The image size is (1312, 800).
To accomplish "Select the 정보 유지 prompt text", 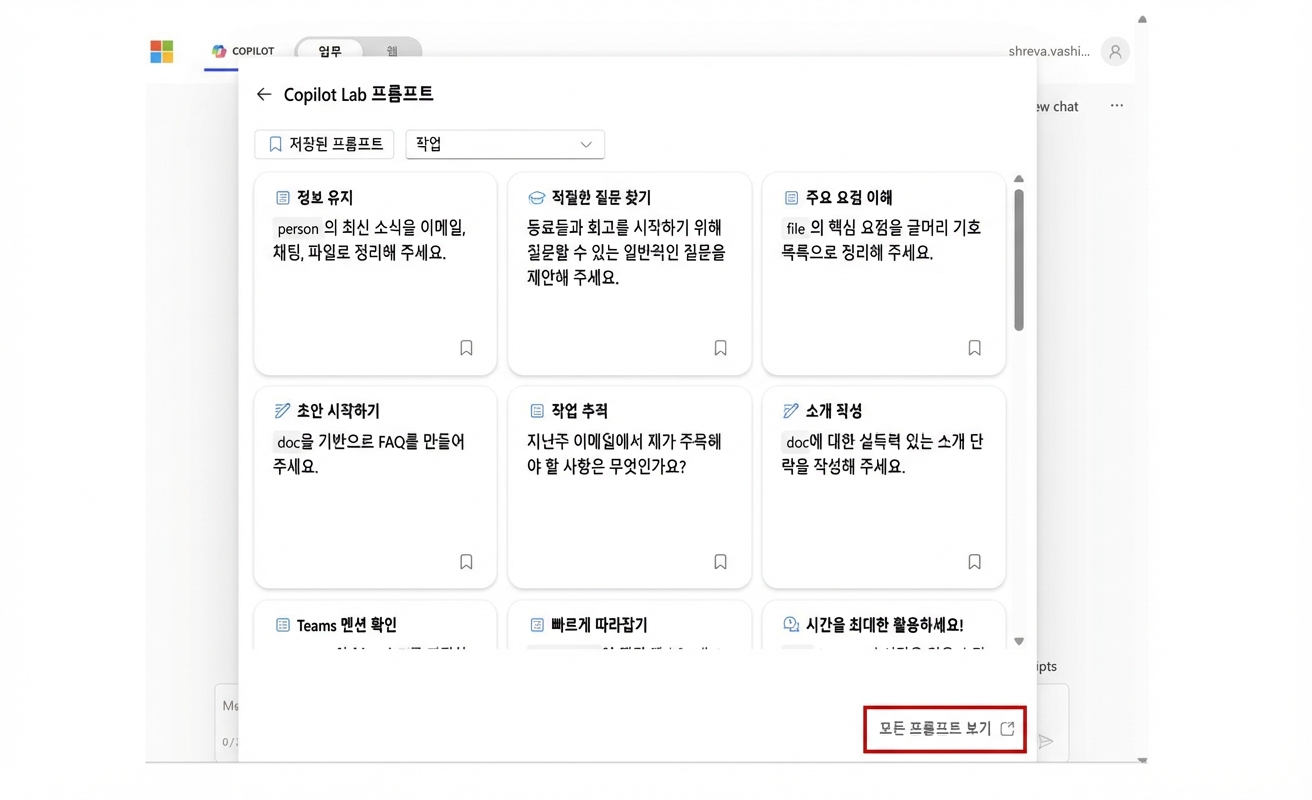I will tap(370, 240).
